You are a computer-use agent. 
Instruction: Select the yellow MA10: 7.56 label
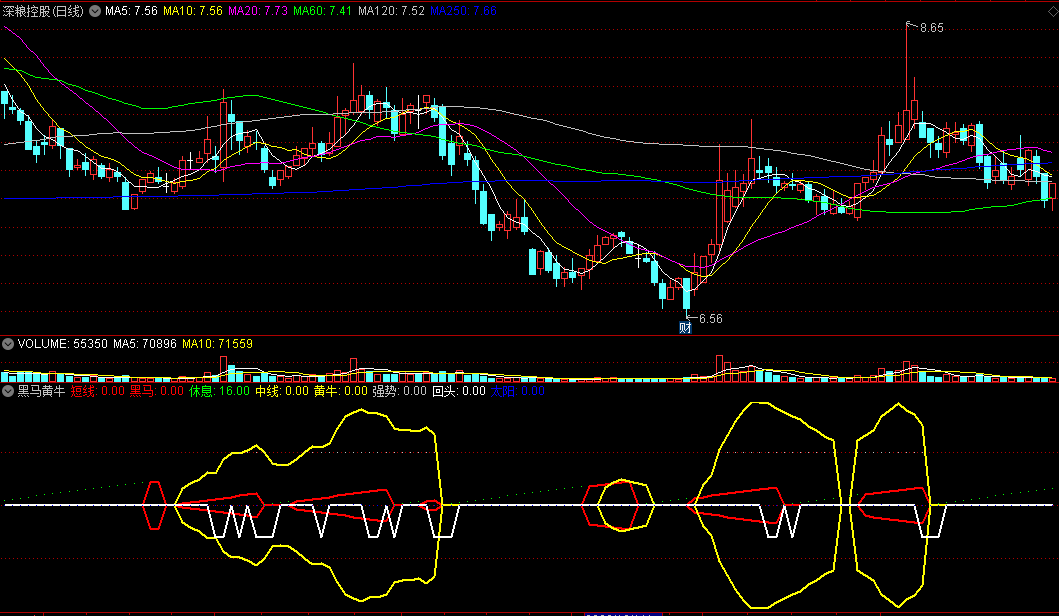(192, 11)
